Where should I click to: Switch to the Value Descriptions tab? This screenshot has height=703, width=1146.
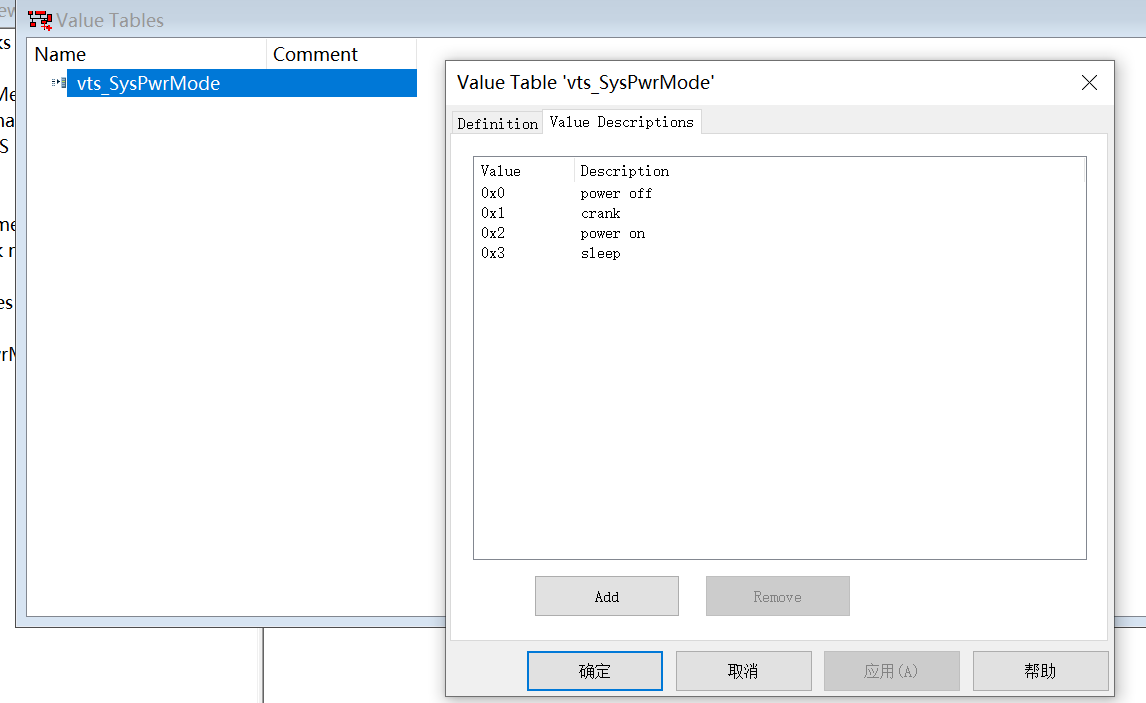click(x=621, y=122)
